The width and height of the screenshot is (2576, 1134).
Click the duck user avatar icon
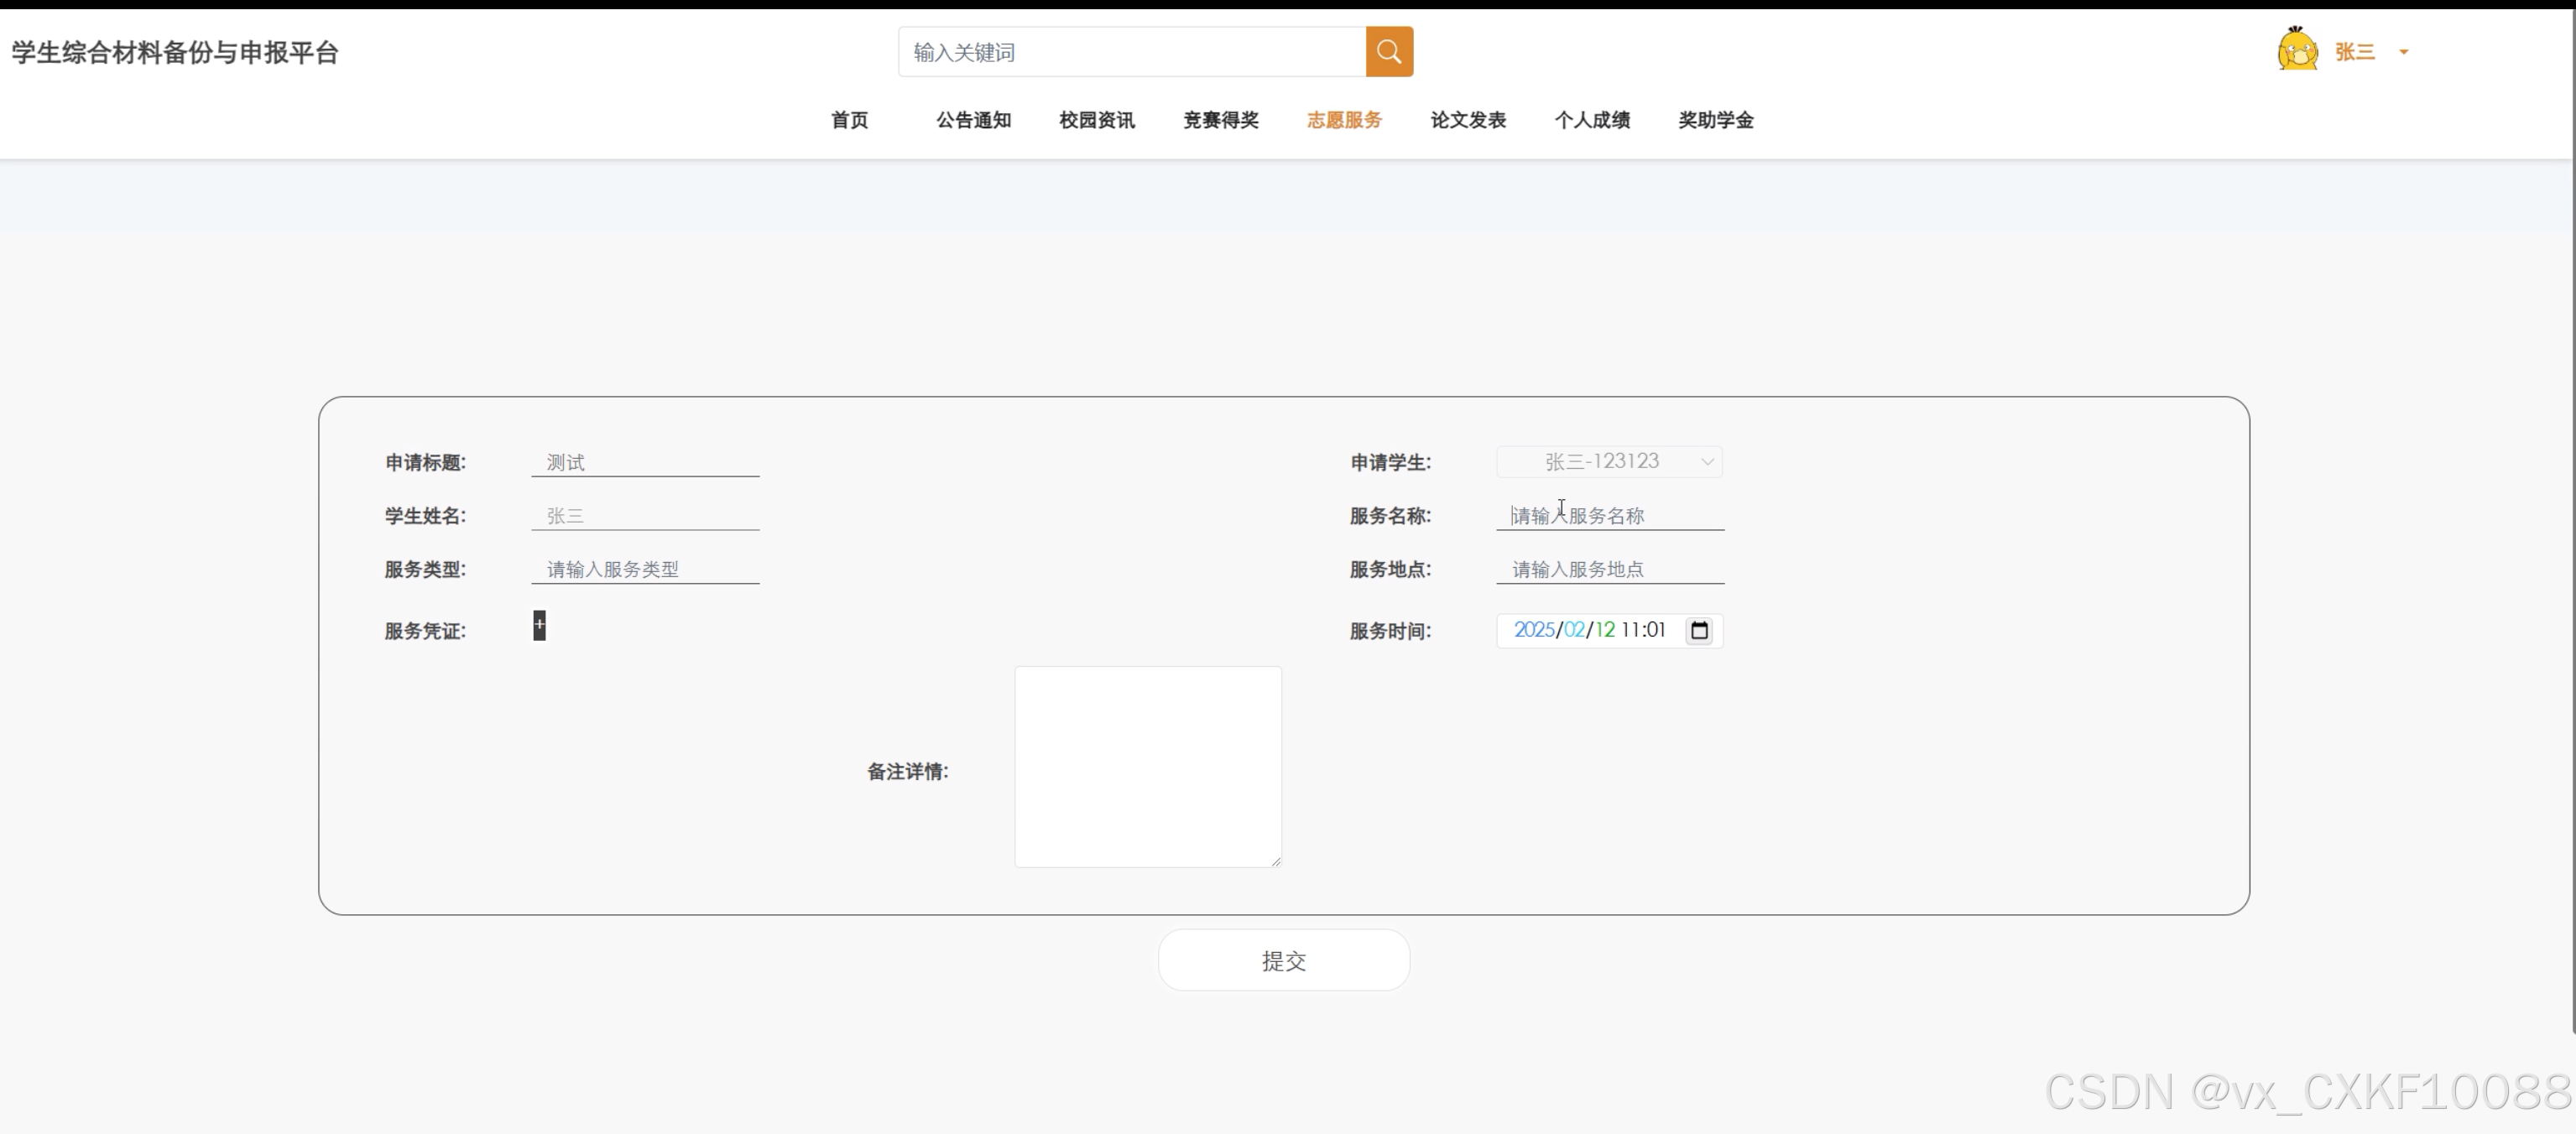click(2297, 50)
